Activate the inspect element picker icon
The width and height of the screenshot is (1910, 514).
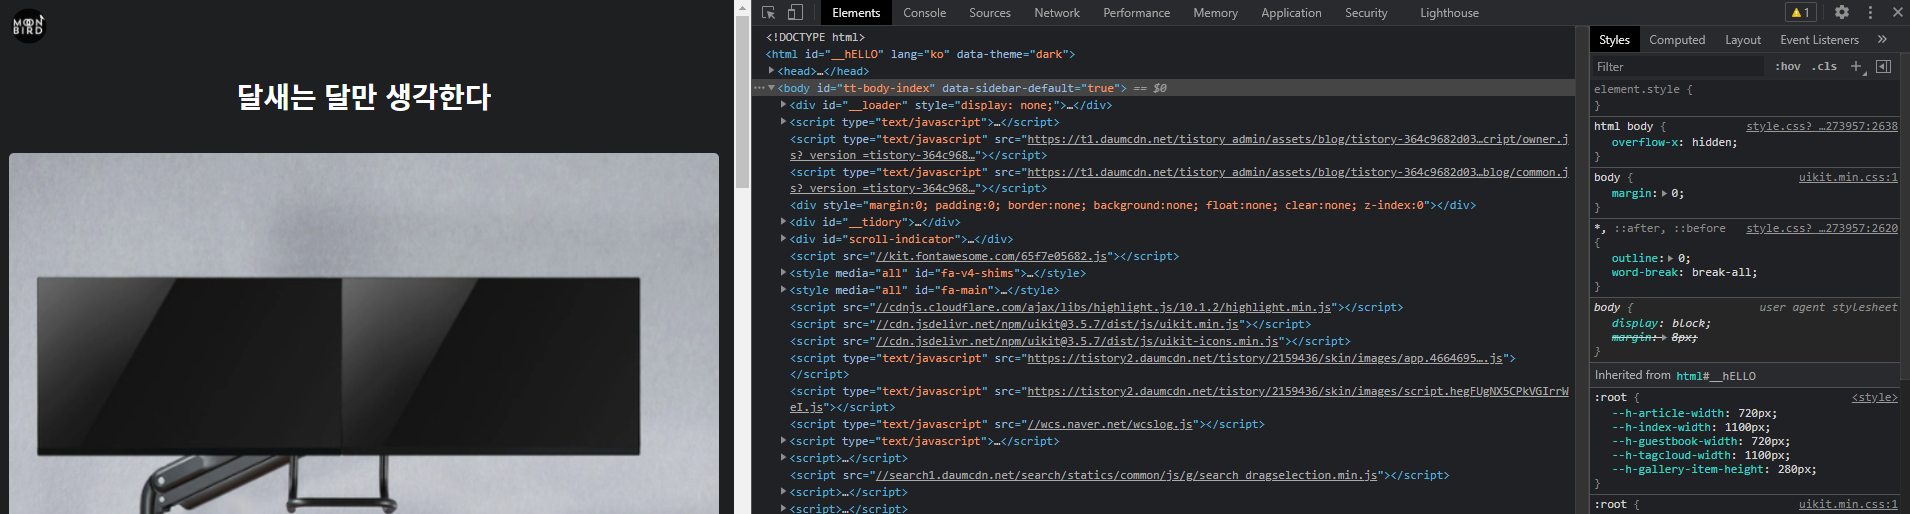(x=768, y=13)
